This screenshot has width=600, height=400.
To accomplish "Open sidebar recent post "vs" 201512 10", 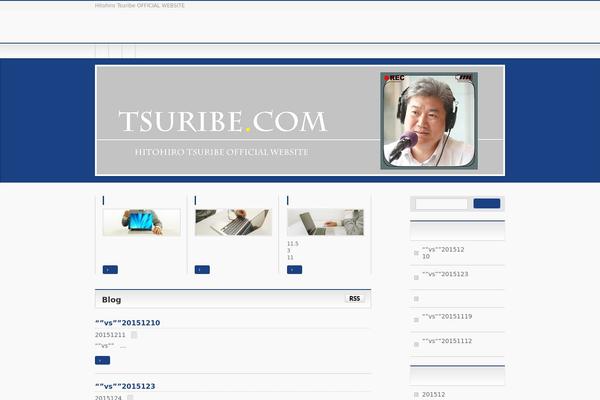I will [x=443, y=253].
